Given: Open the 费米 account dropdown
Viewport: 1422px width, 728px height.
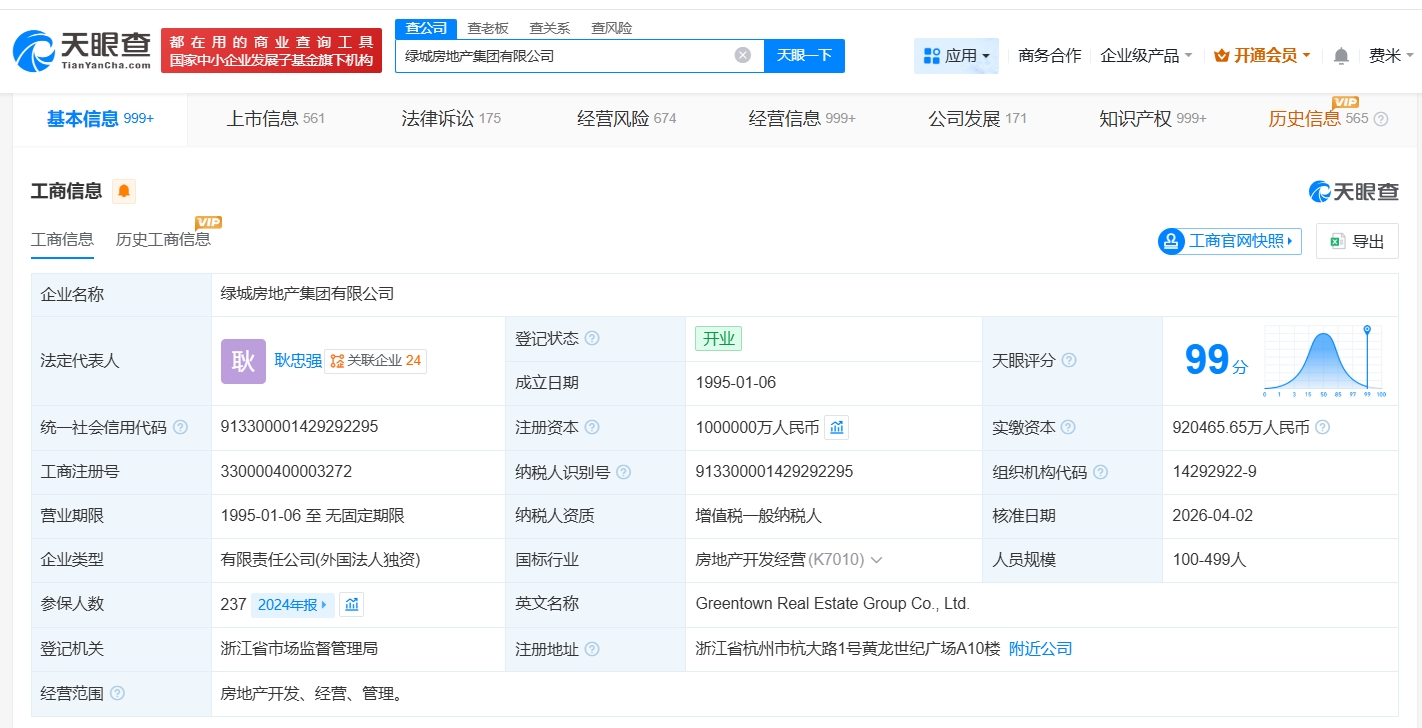Looking at the screenshot, I should (1390, 56).
